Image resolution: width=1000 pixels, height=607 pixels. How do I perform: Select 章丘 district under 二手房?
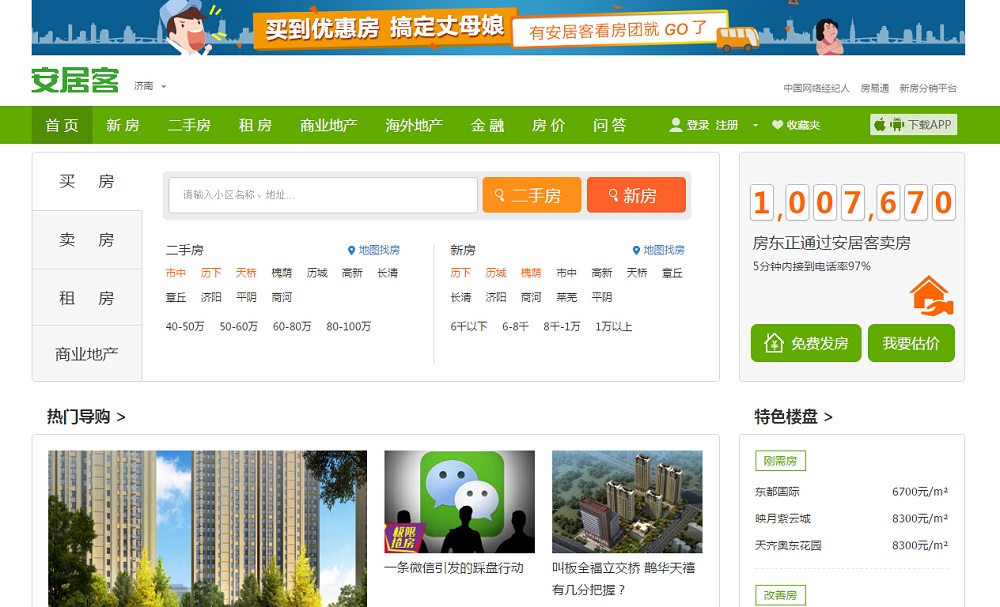[175, 297]
